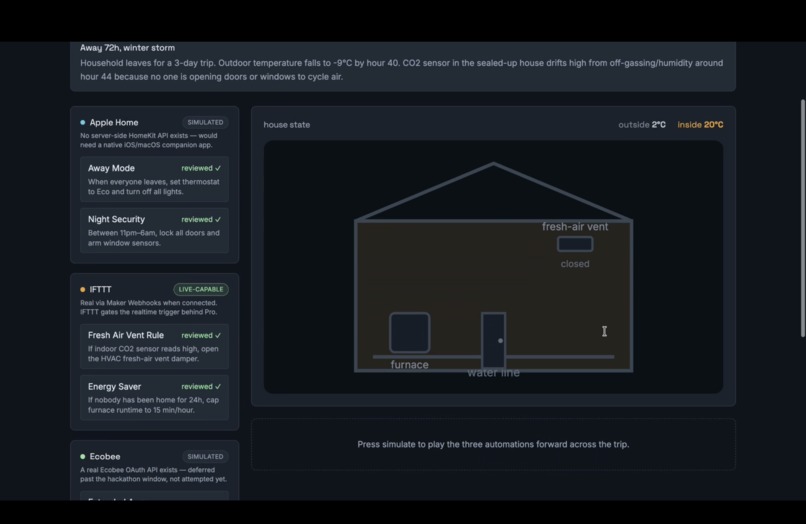Click the 'furnace' label in the diagram
806x524 pixels.
(410, 365)
